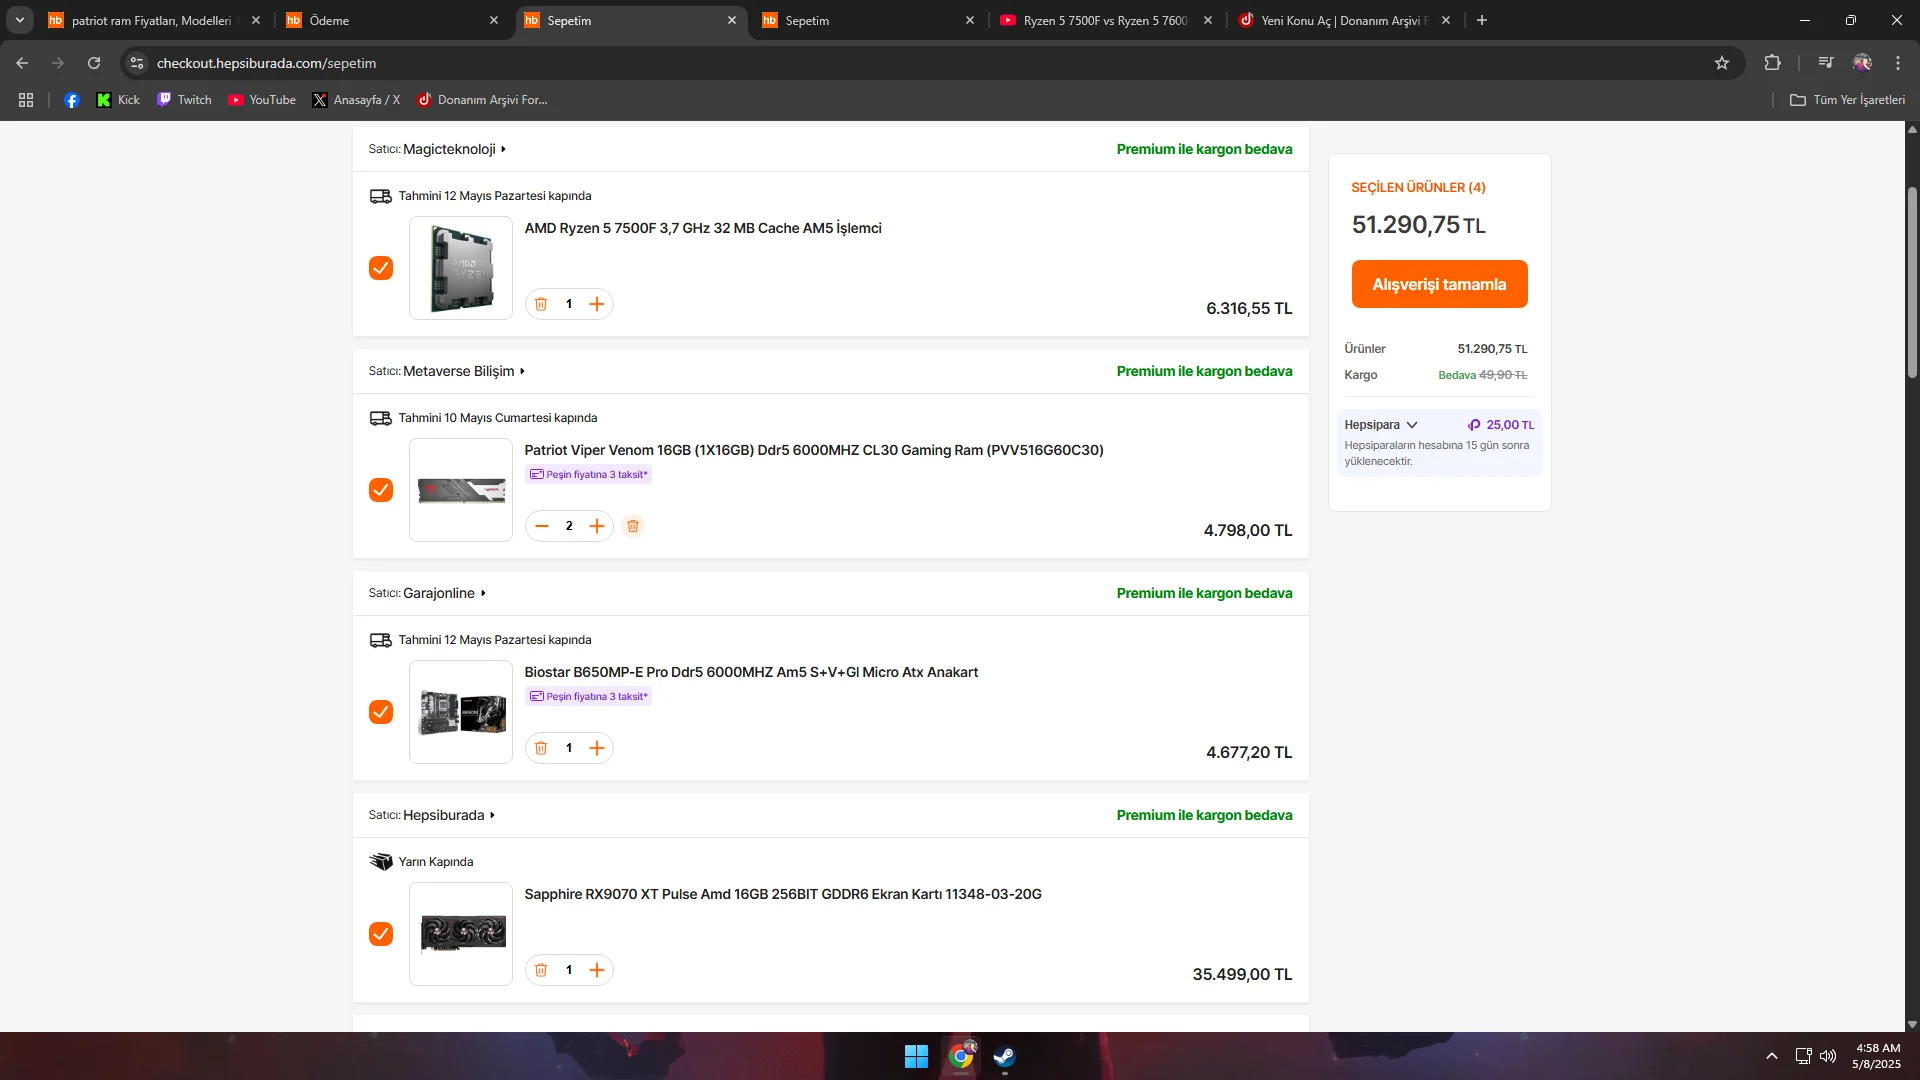Viewport: 1920px width, 1080px height.
Task: Click Alışverişi tamamla button
Action: pyautogui.click(x=1439, y=284)
